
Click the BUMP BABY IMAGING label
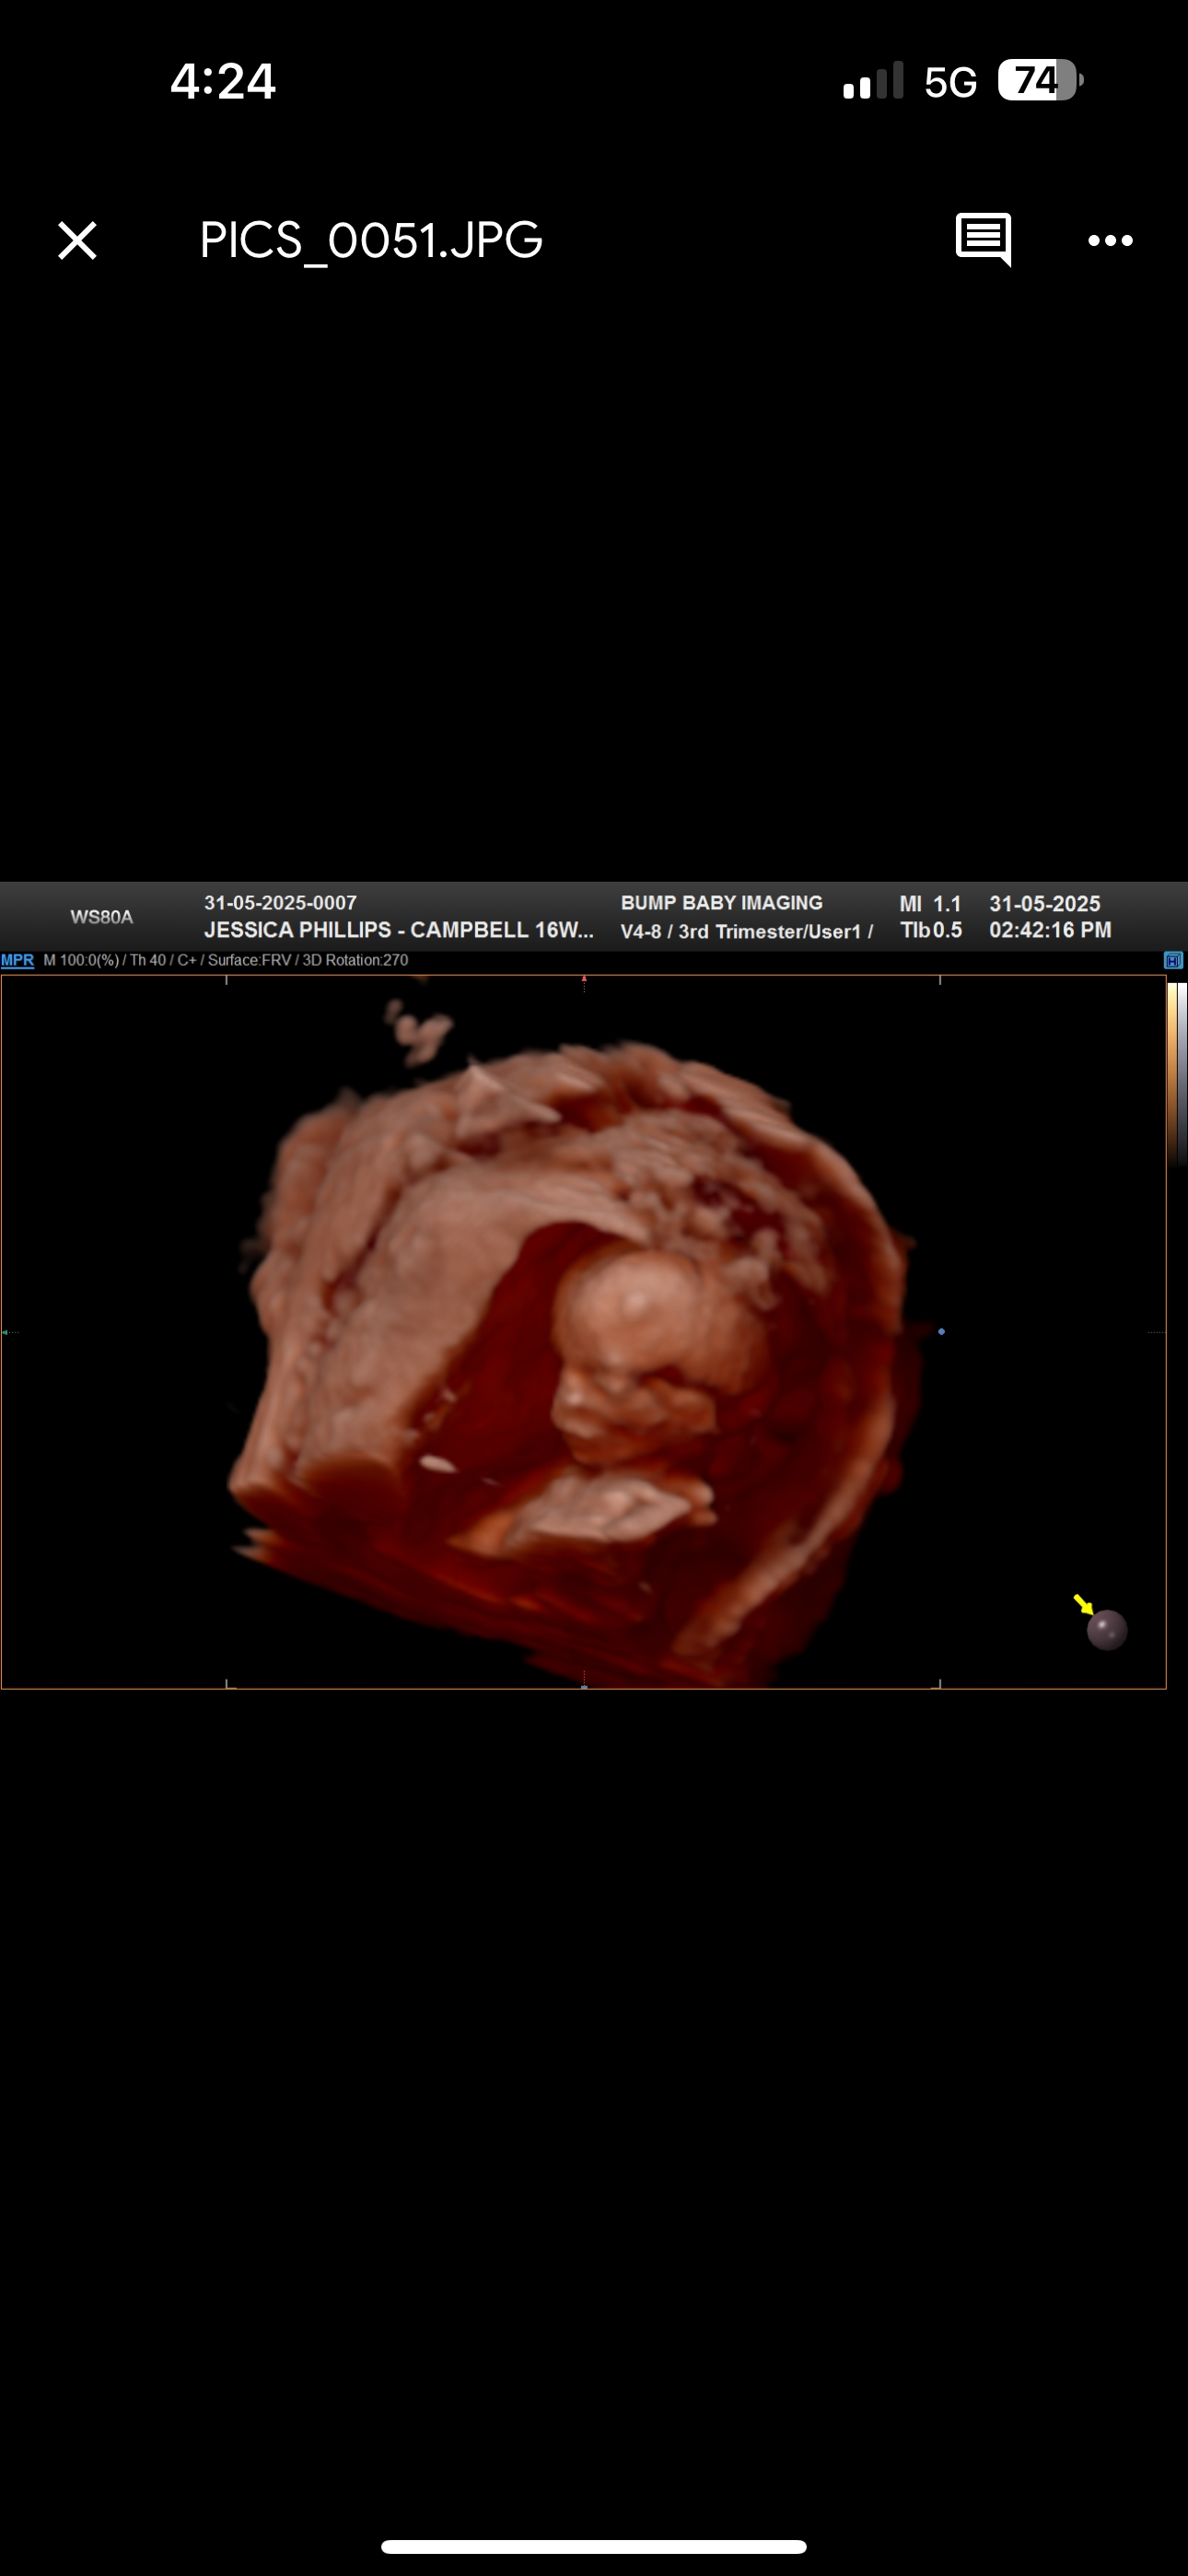pyautogui.click(x=721, y=903)
